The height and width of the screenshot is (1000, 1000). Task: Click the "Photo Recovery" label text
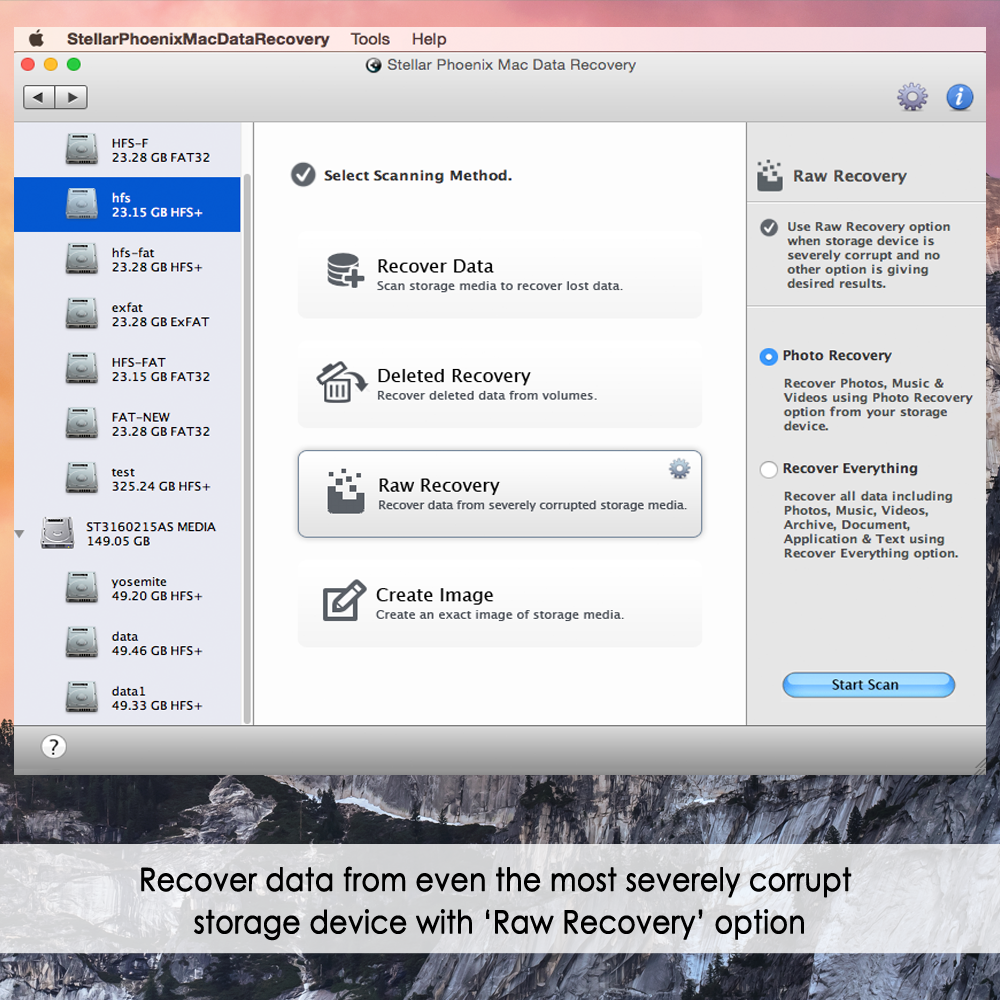click(x=837, y=356)
